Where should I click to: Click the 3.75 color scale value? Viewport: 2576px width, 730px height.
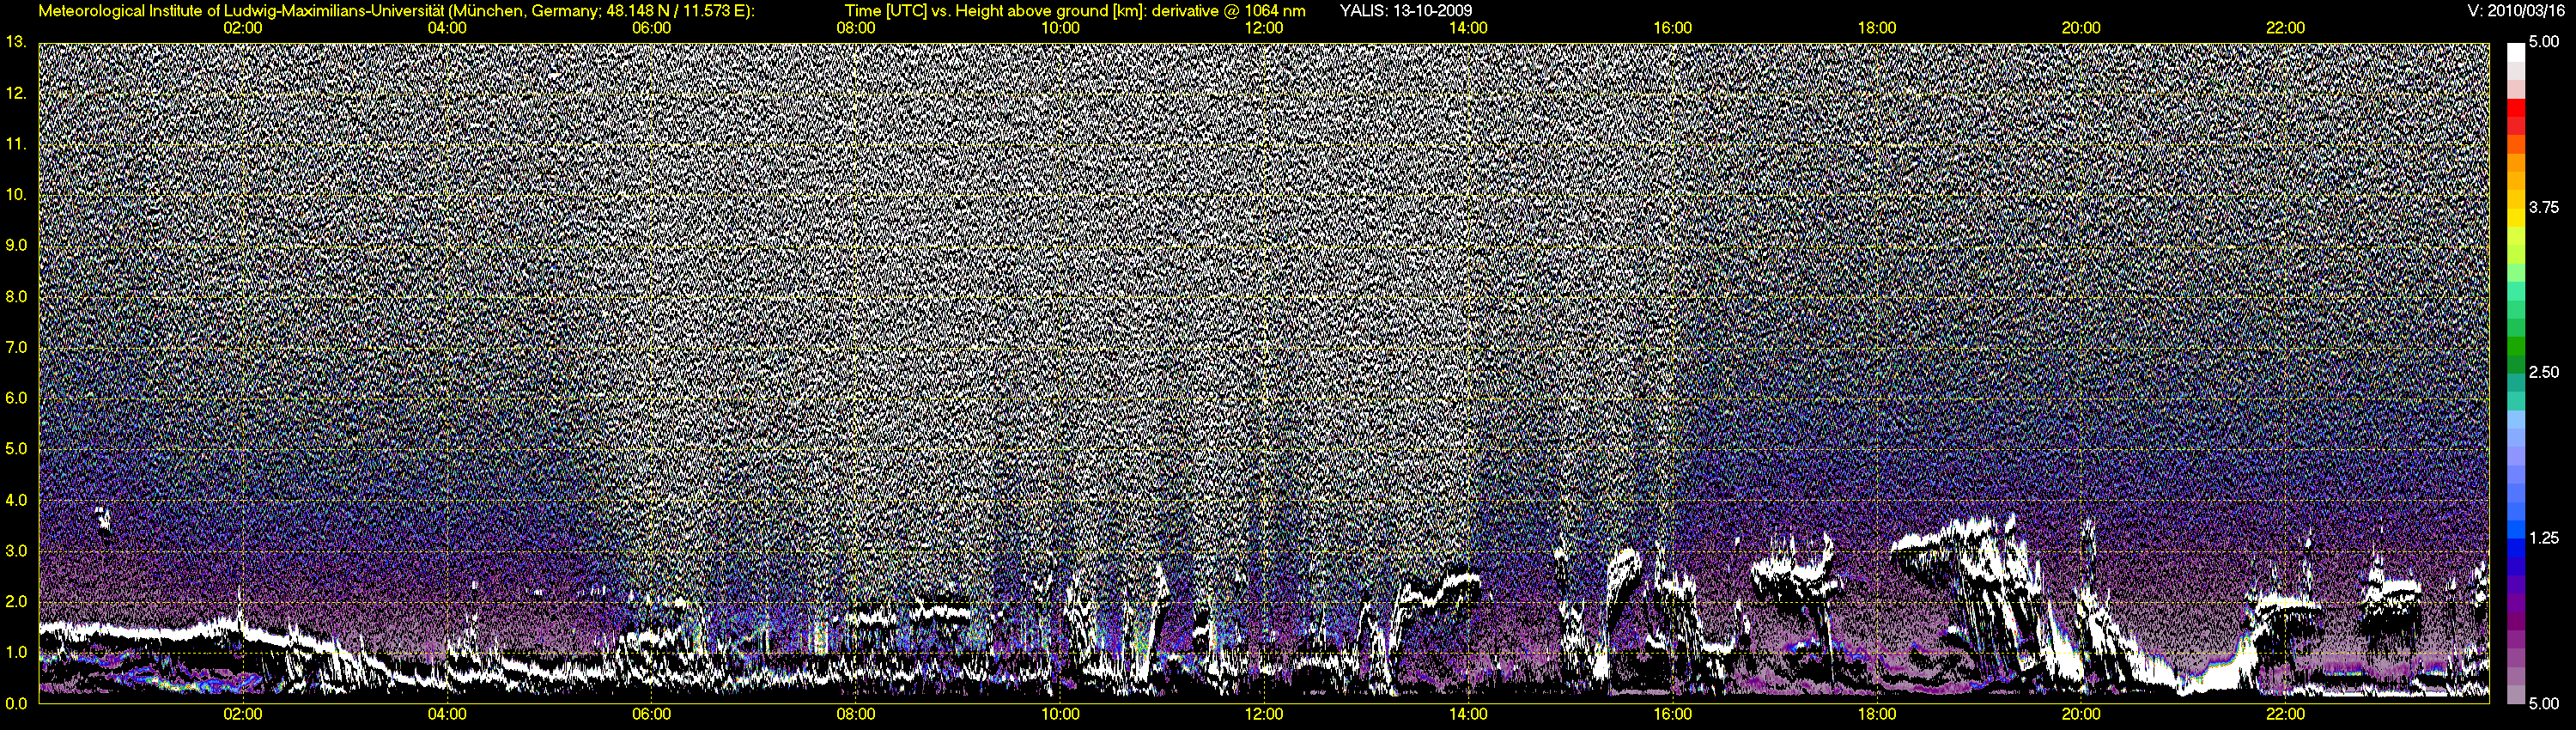pos(2543,207)
